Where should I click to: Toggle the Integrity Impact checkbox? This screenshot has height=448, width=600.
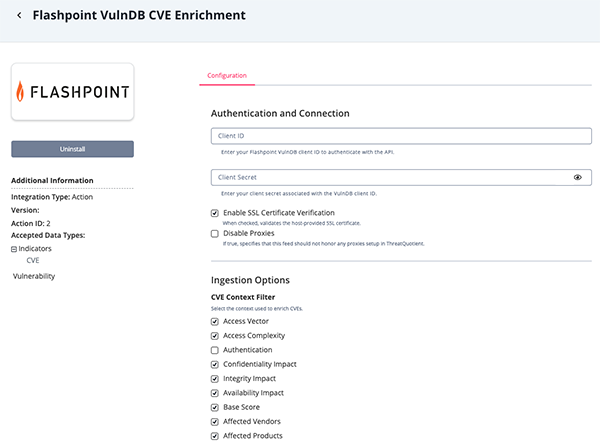[x=215, y=379]
